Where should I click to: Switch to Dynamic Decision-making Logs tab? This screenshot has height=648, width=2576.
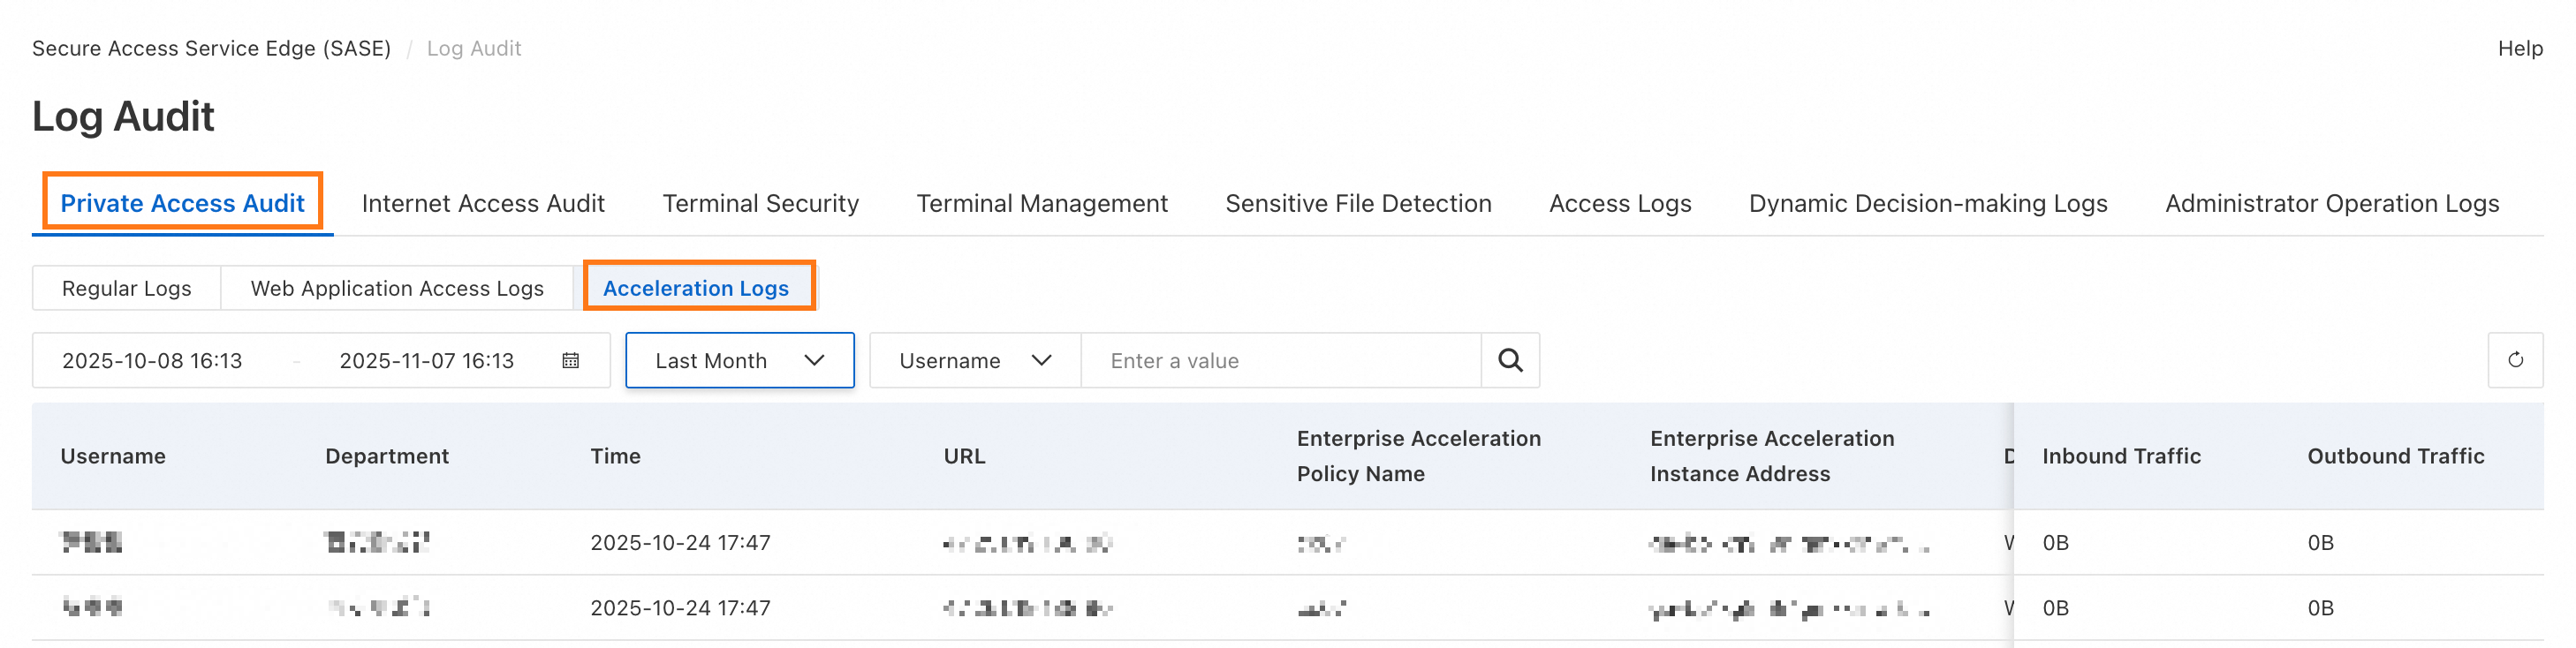coord(1927,203)
